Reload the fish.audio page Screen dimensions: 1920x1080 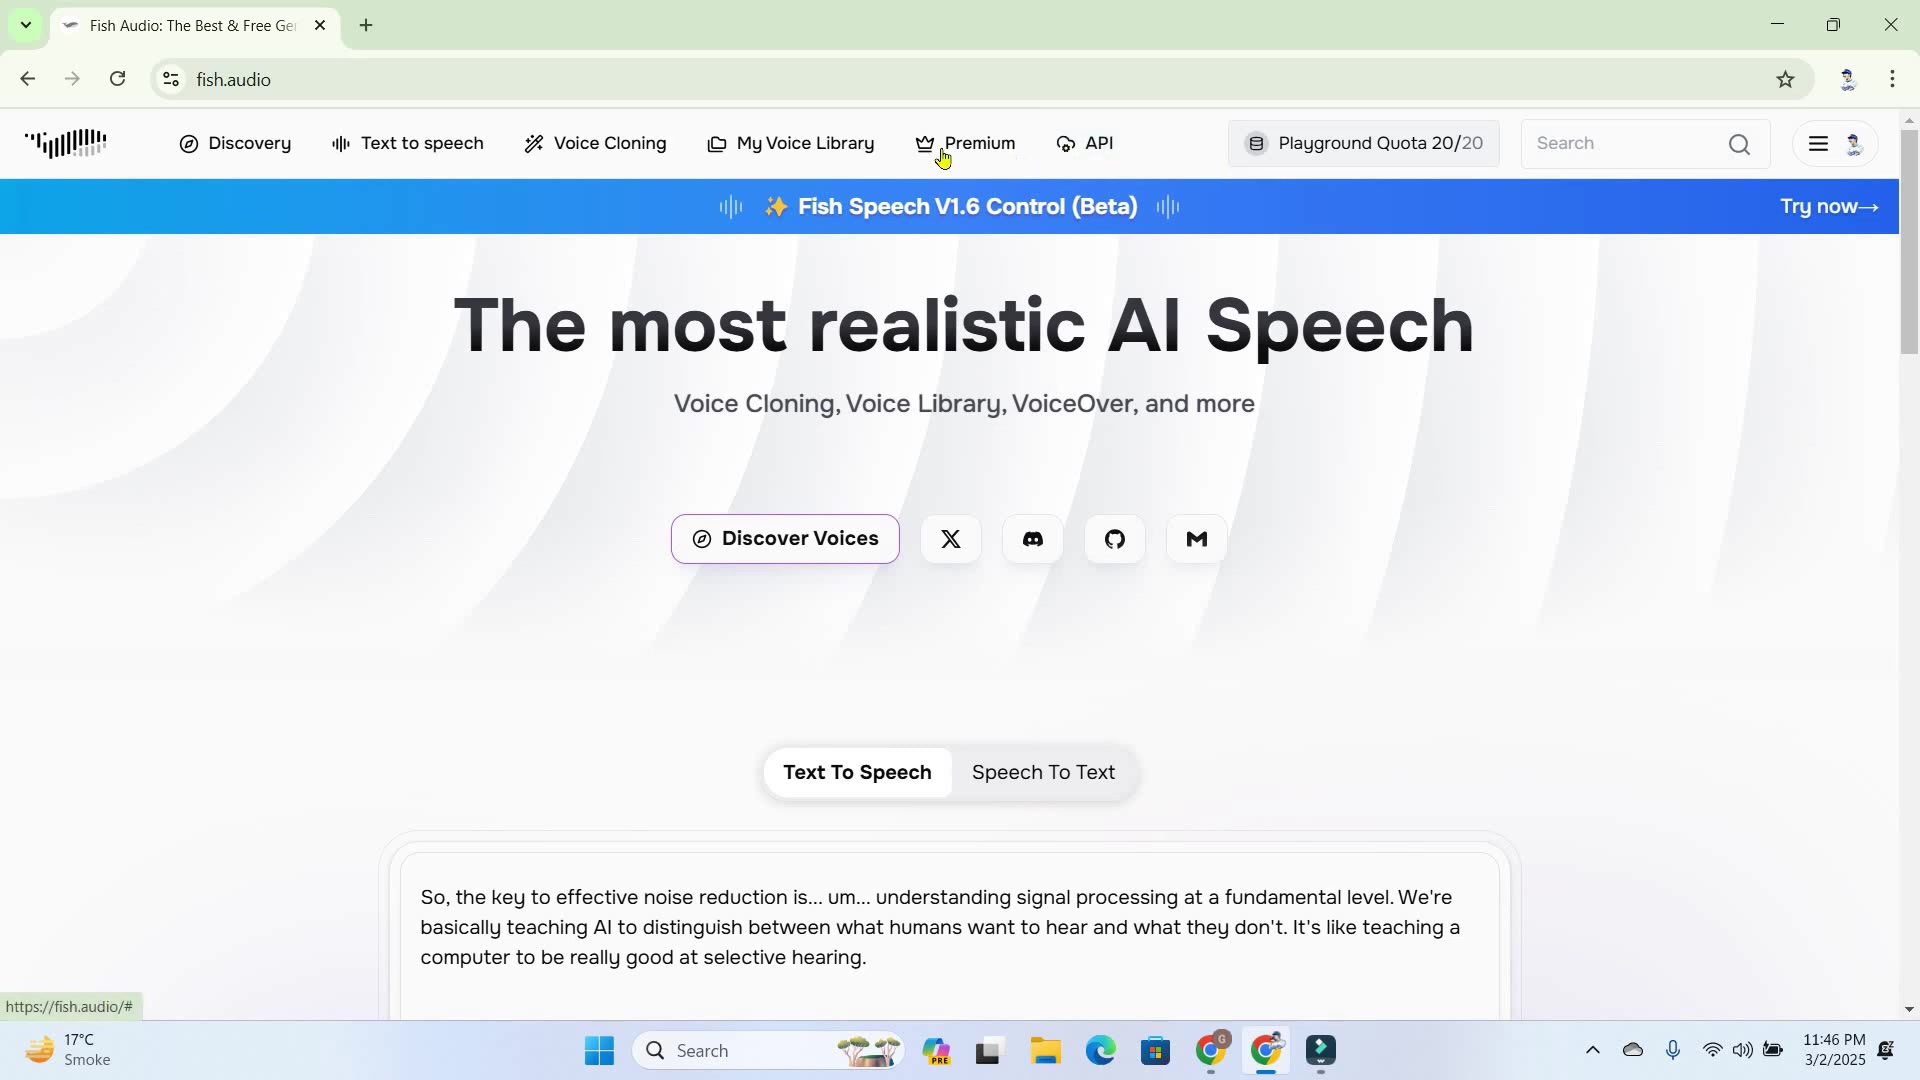click(118, 79)
